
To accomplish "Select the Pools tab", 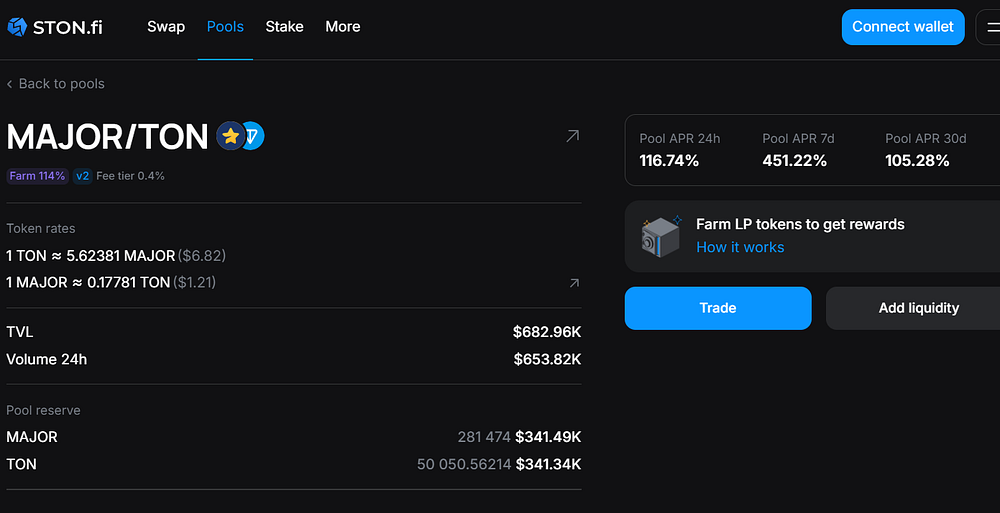I will pos(225,27).
